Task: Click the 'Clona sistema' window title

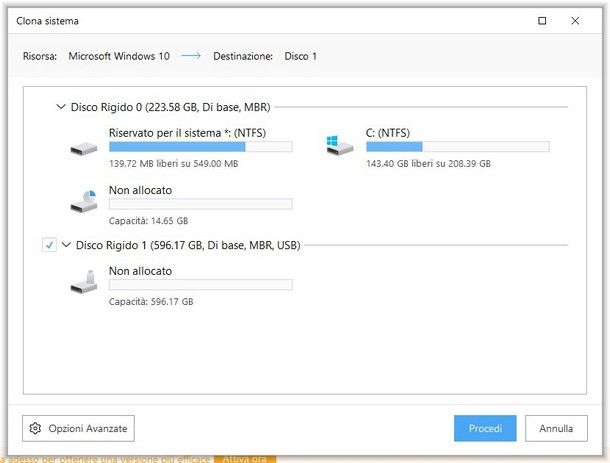Action: (47, 21)
